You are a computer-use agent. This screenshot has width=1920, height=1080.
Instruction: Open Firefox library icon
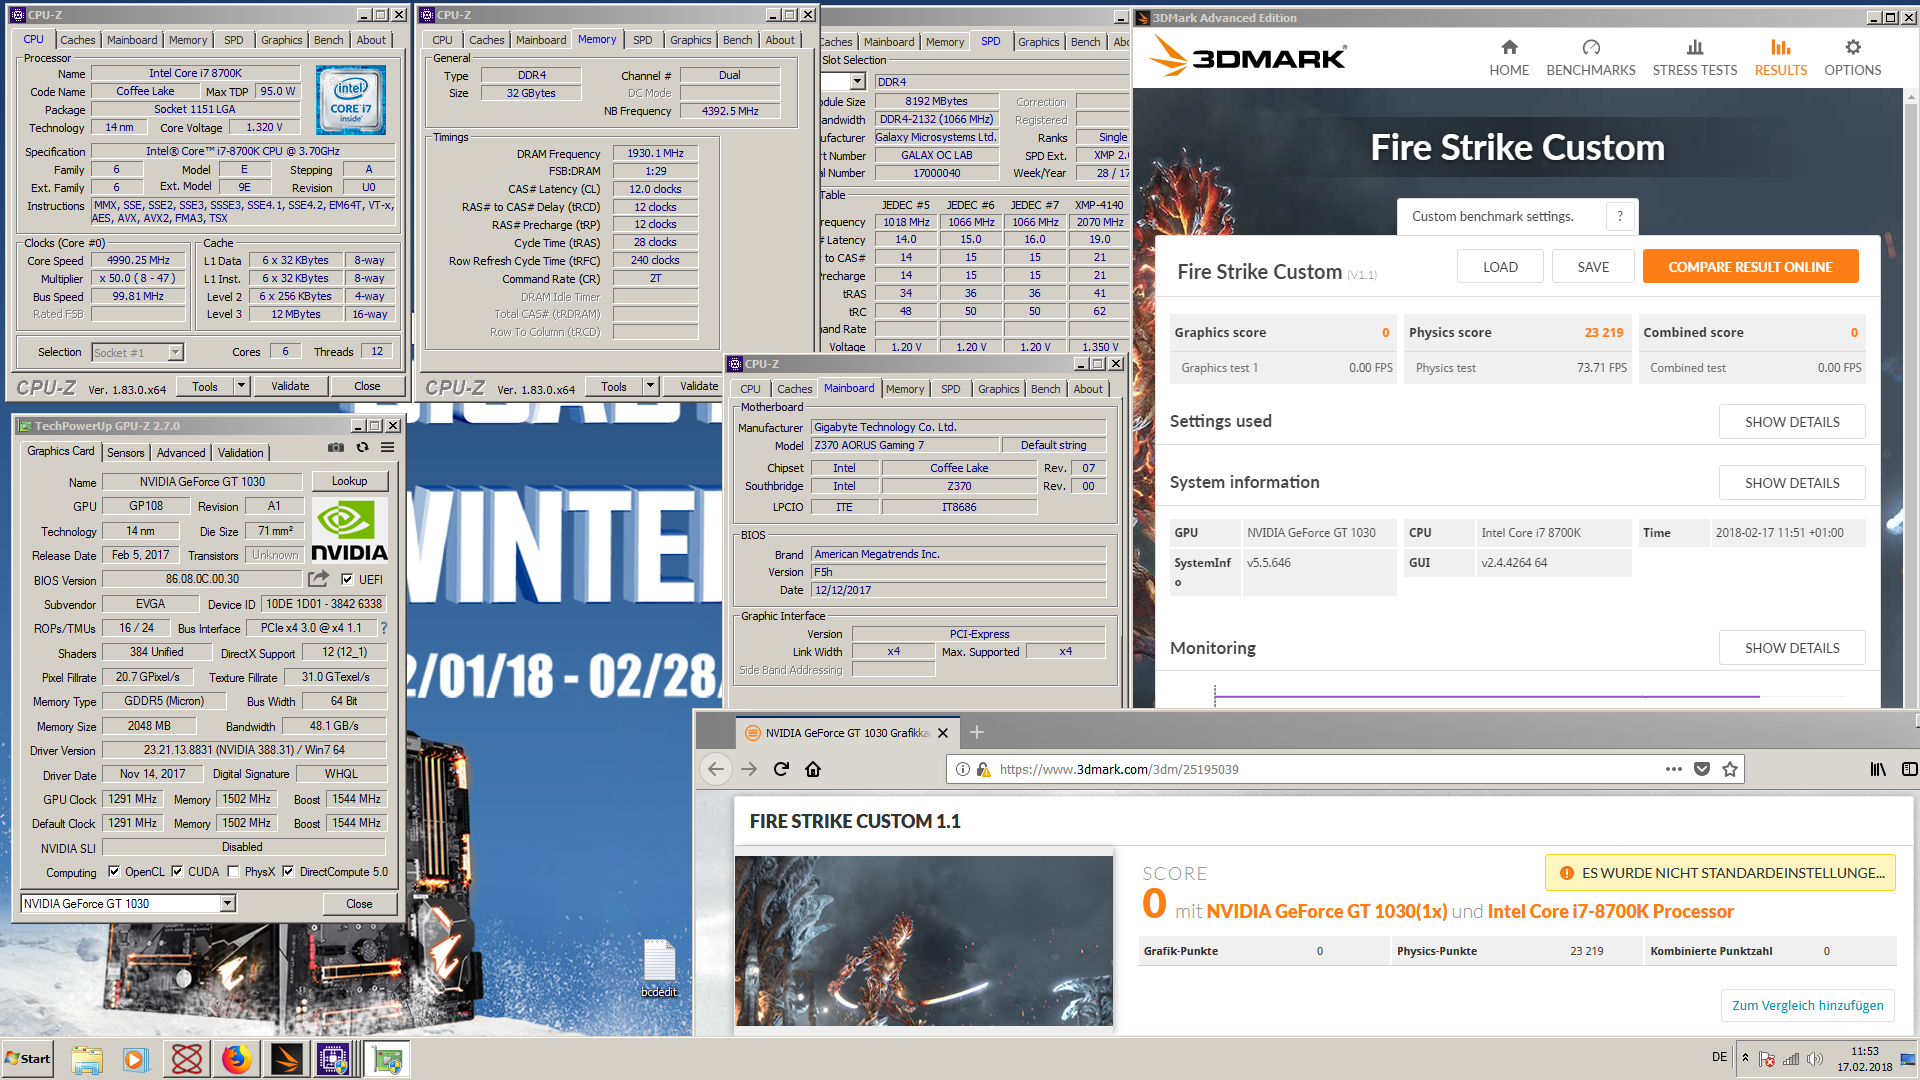coord(1878,769)
